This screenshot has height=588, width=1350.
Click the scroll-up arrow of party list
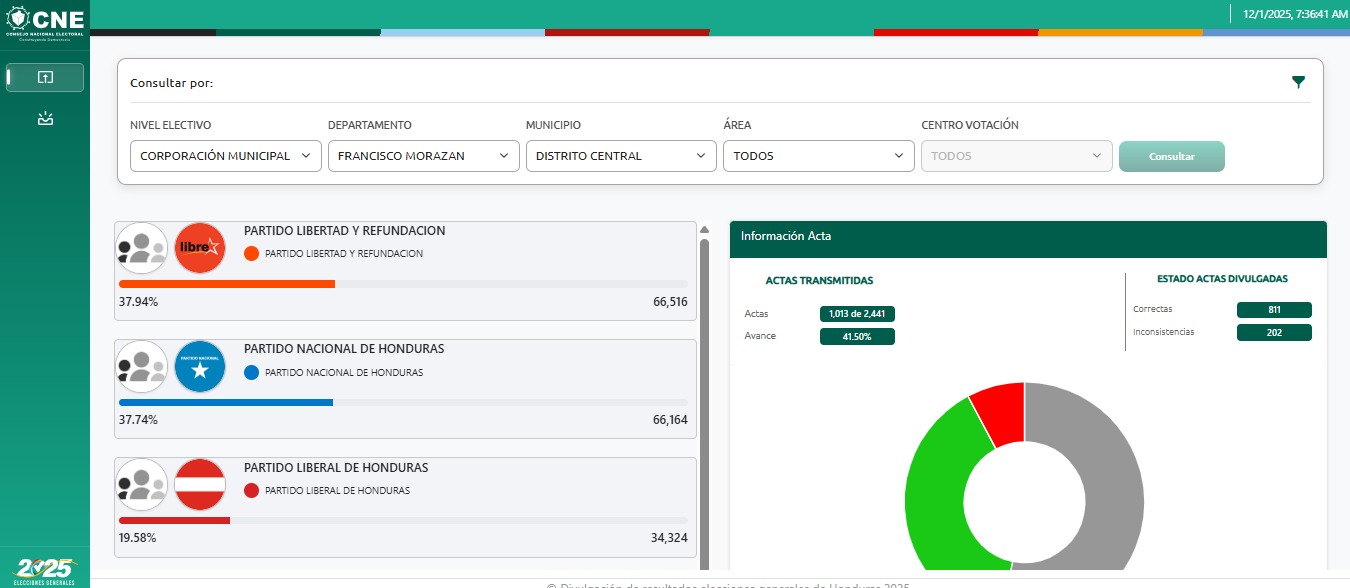(x=704, y=229)
